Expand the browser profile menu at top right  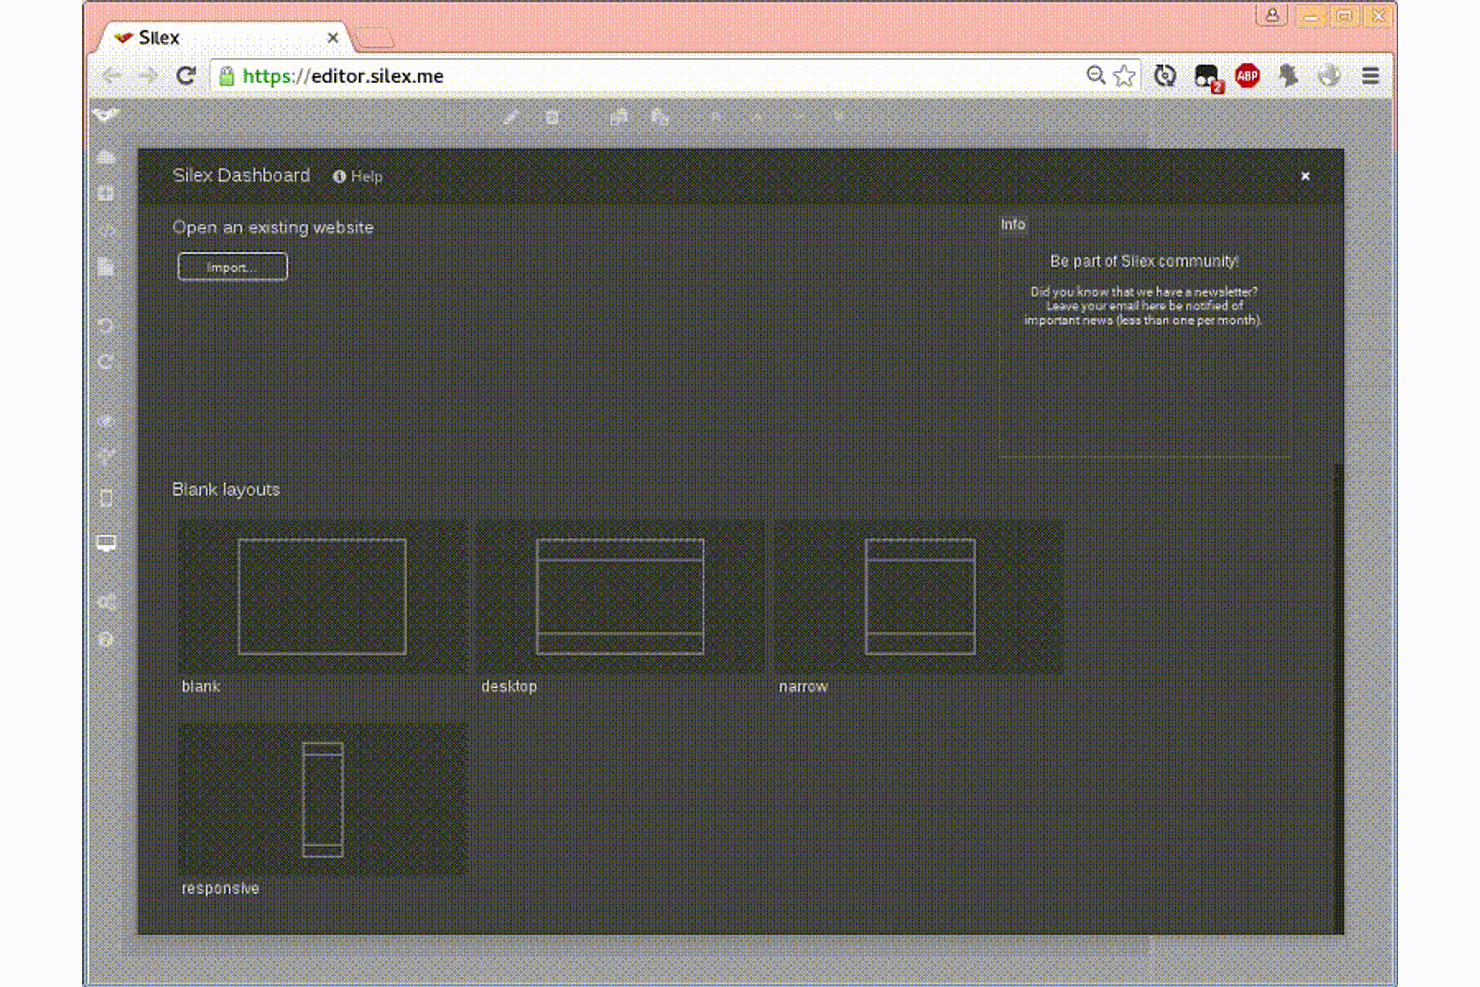click(1271, 16)
